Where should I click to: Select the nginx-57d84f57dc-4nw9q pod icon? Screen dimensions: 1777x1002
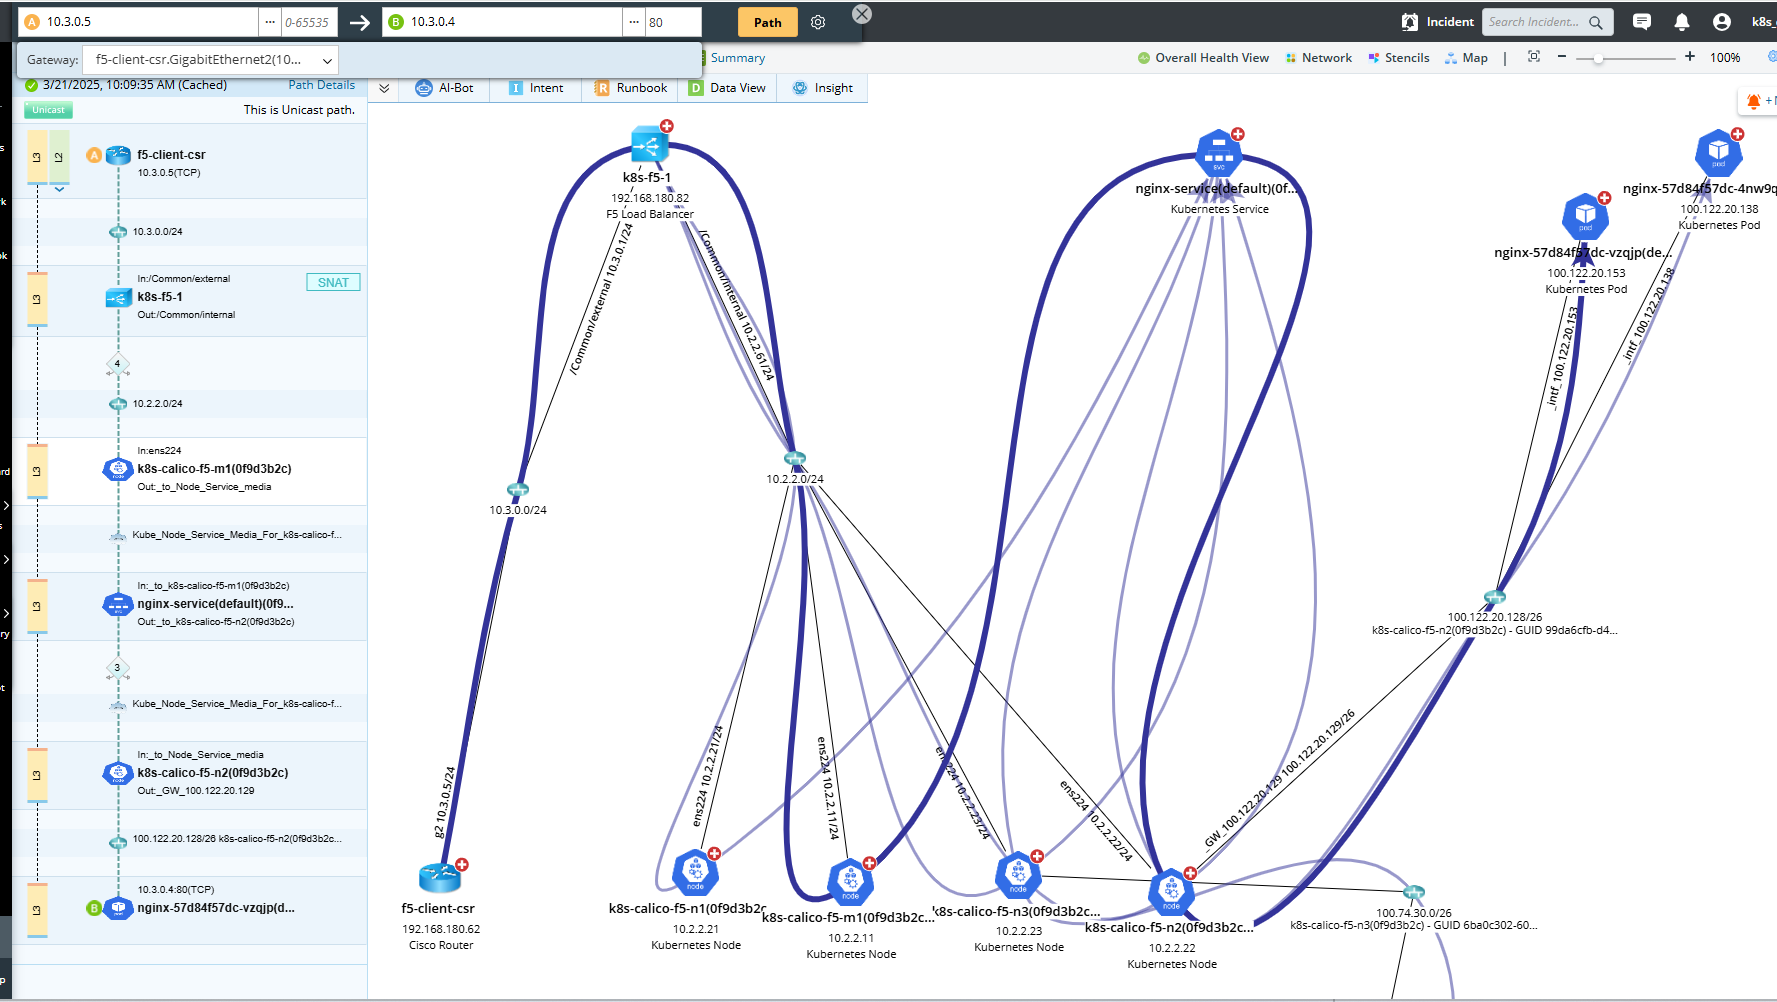[1718, 153]
